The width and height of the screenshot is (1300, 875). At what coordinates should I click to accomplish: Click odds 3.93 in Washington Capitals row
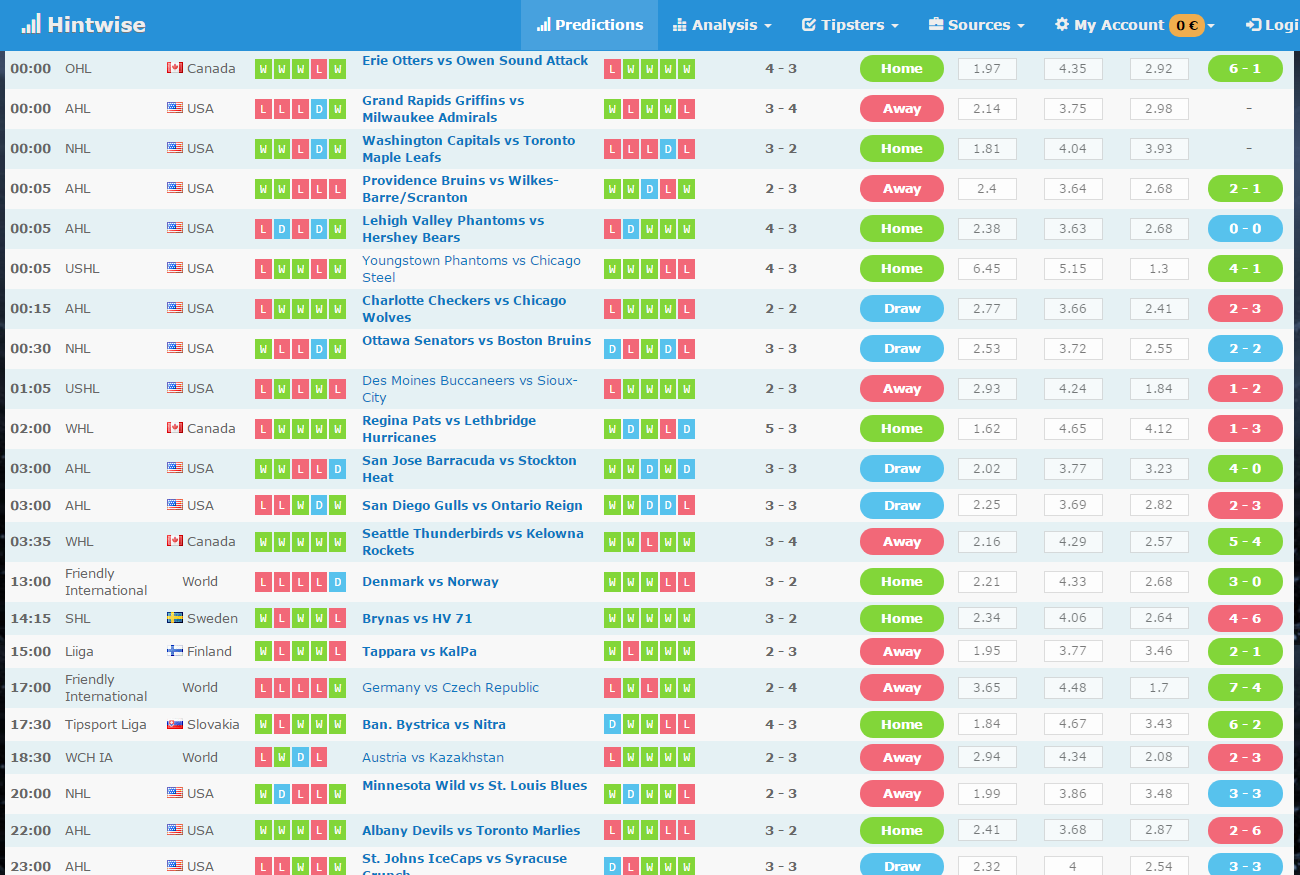coord(1159,149)
